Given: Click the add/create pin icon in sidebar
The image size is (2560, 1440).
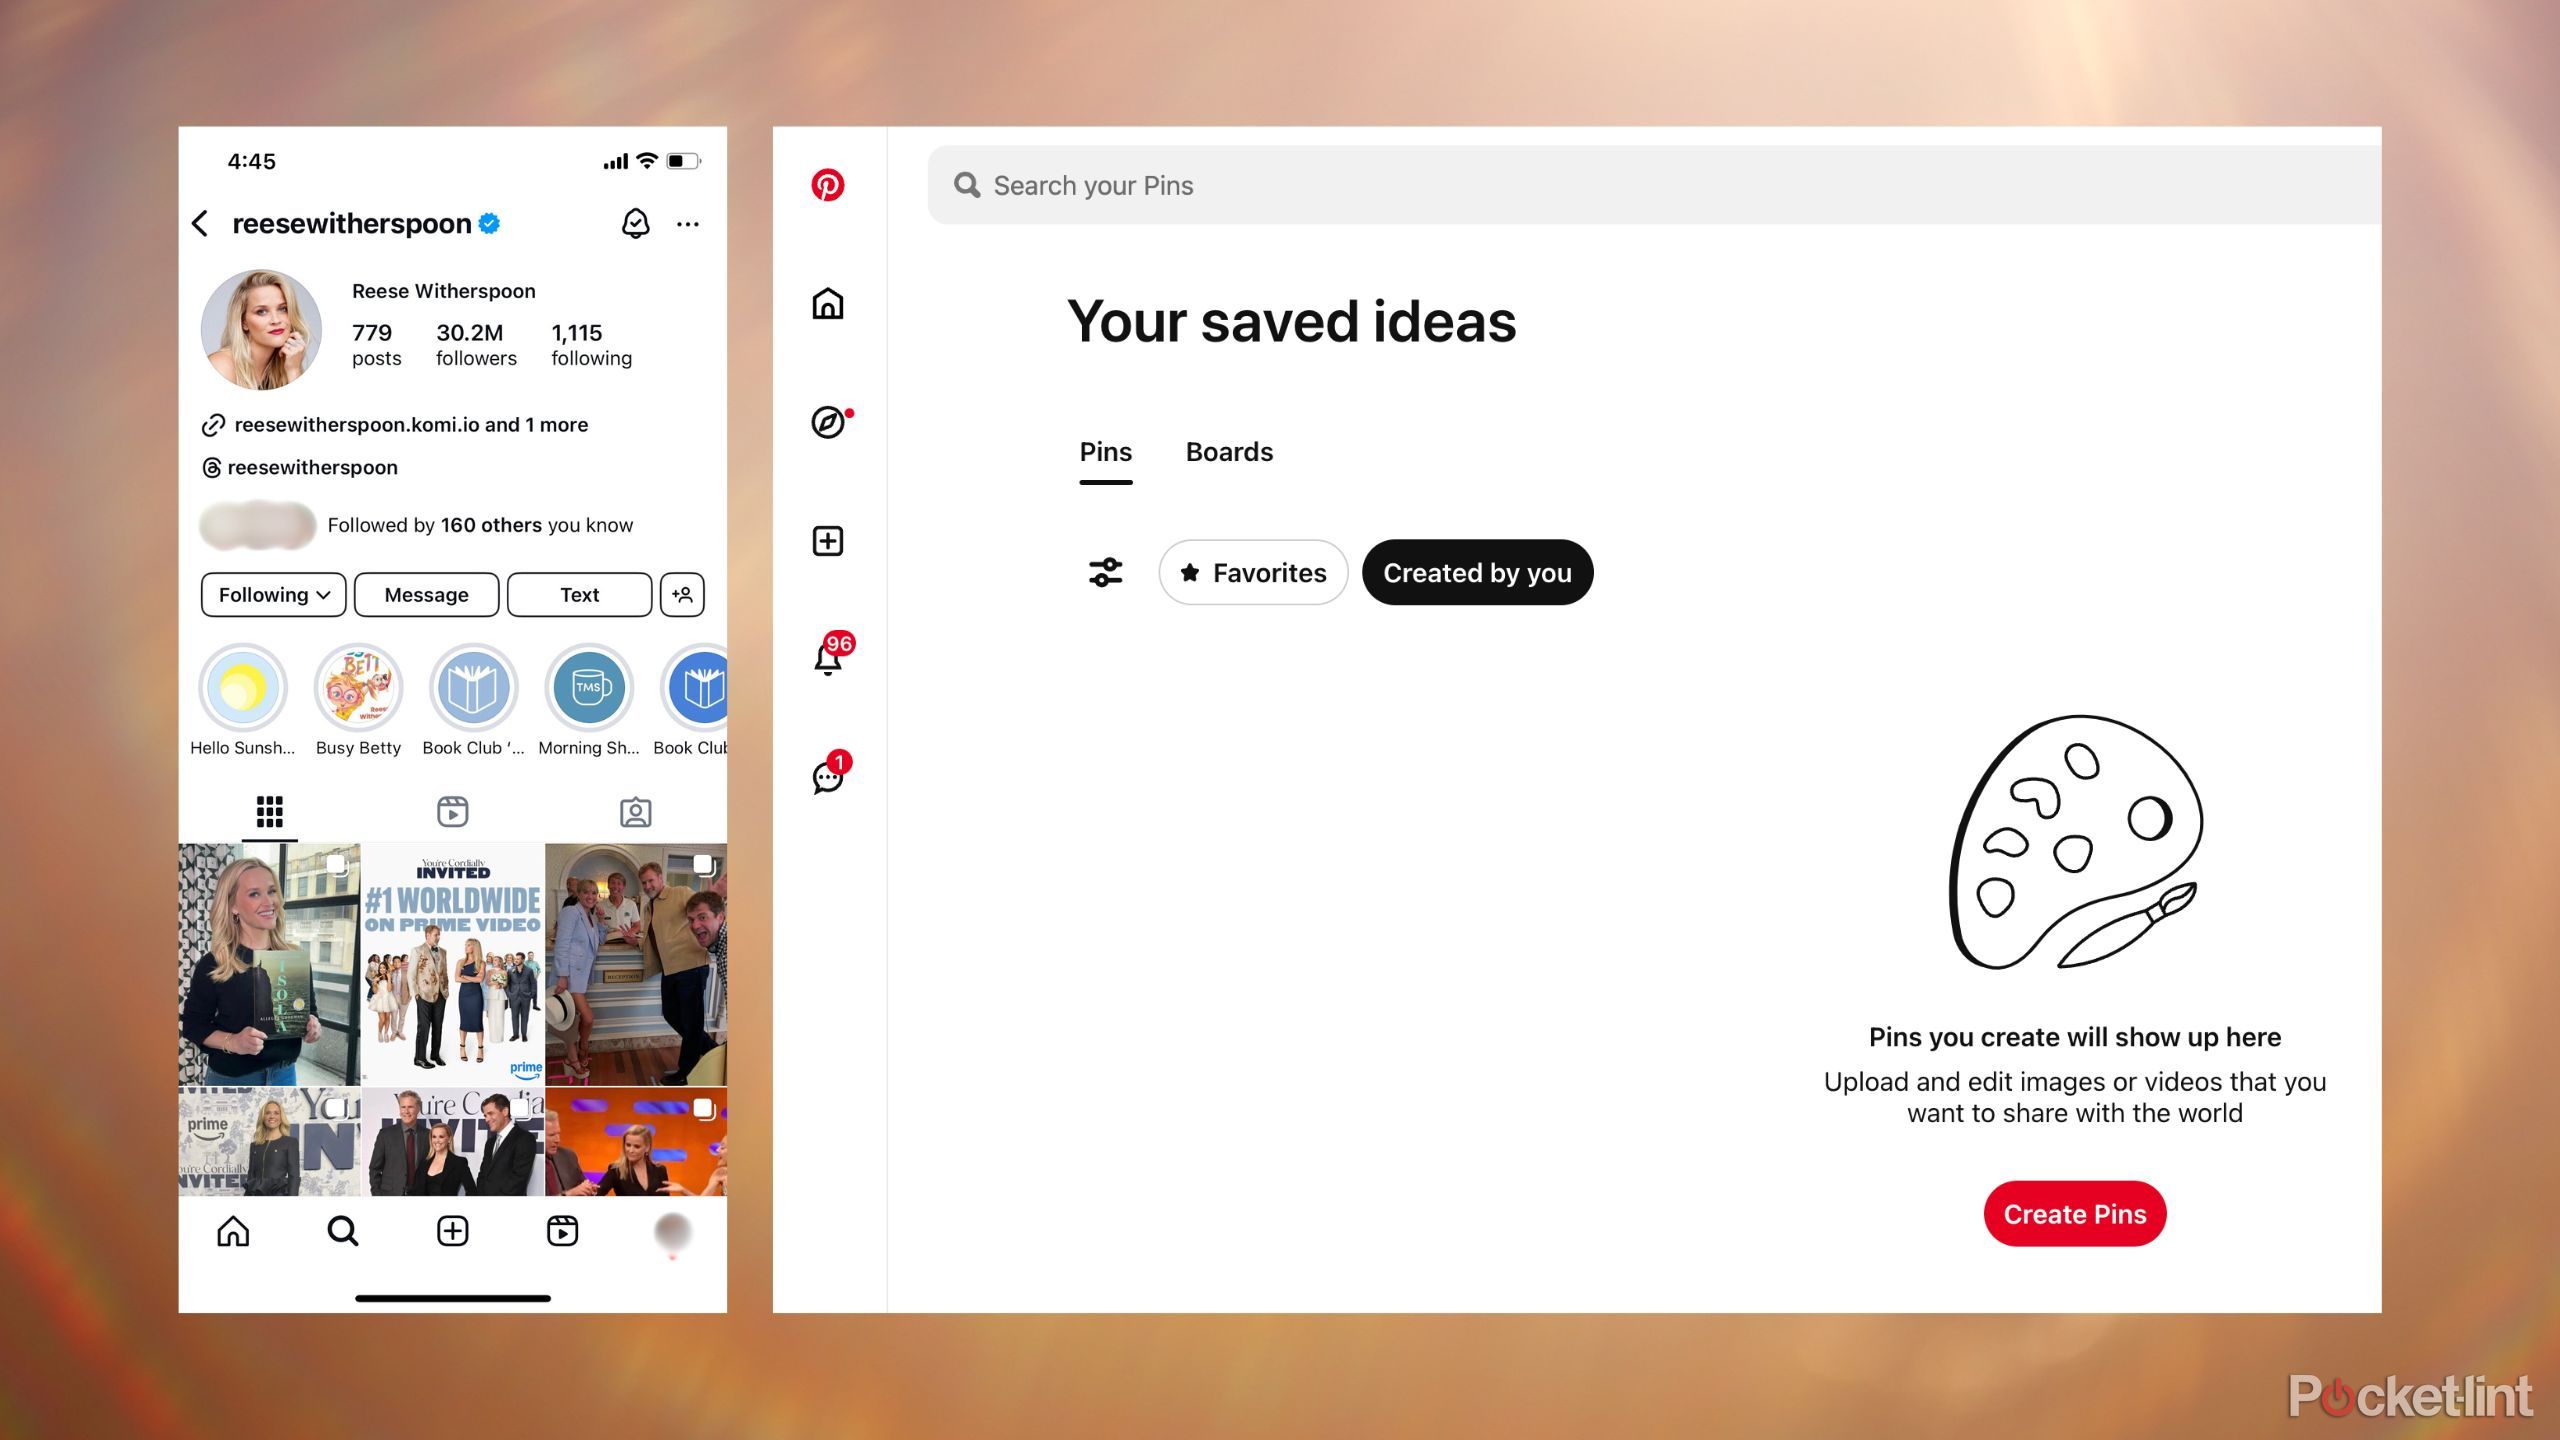Looking at the screenshot, I should pyautogui.click(x=826, y=540).
